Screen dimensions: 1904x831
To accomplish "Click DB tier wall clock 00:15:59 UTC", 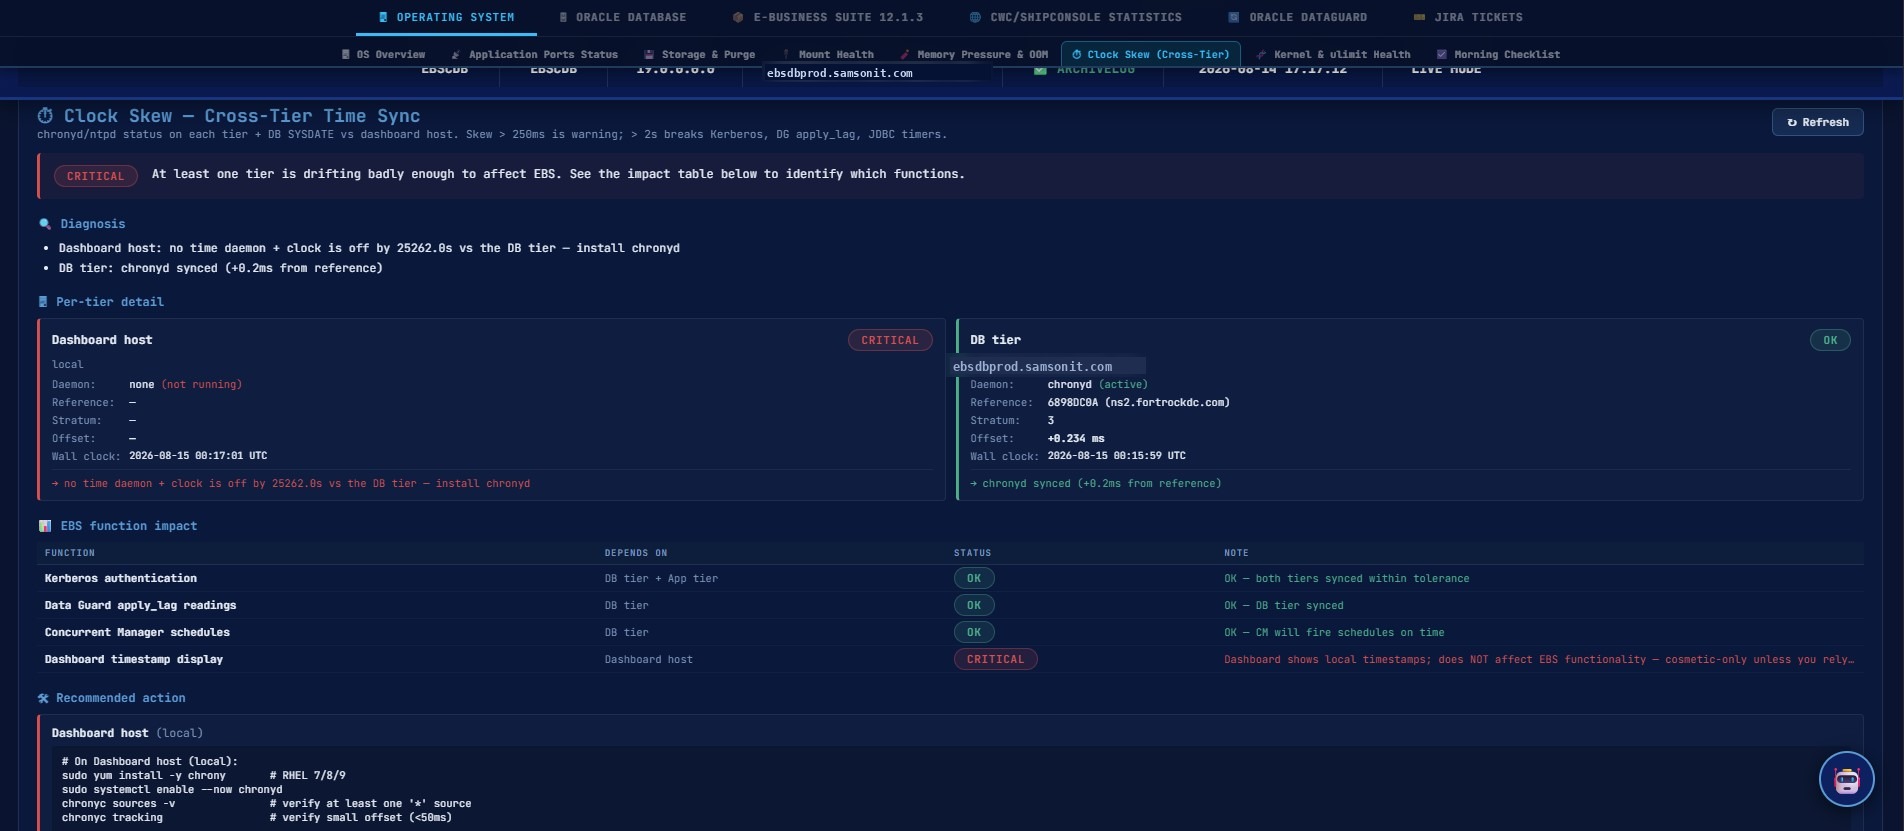I will 1116,456.
